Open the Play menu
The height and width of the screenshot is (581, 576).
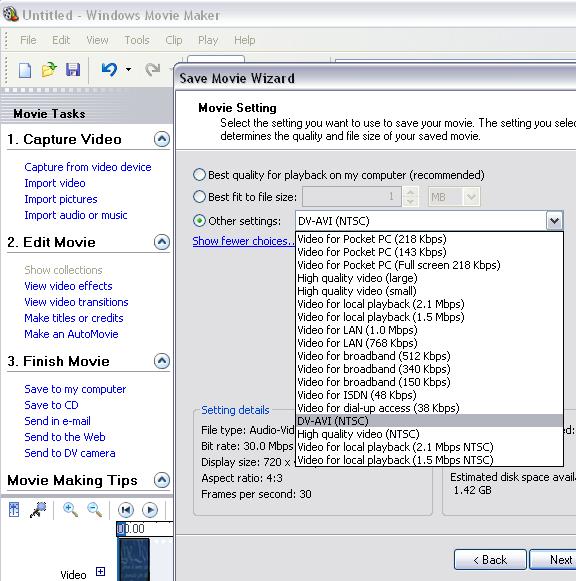(208, 40)
